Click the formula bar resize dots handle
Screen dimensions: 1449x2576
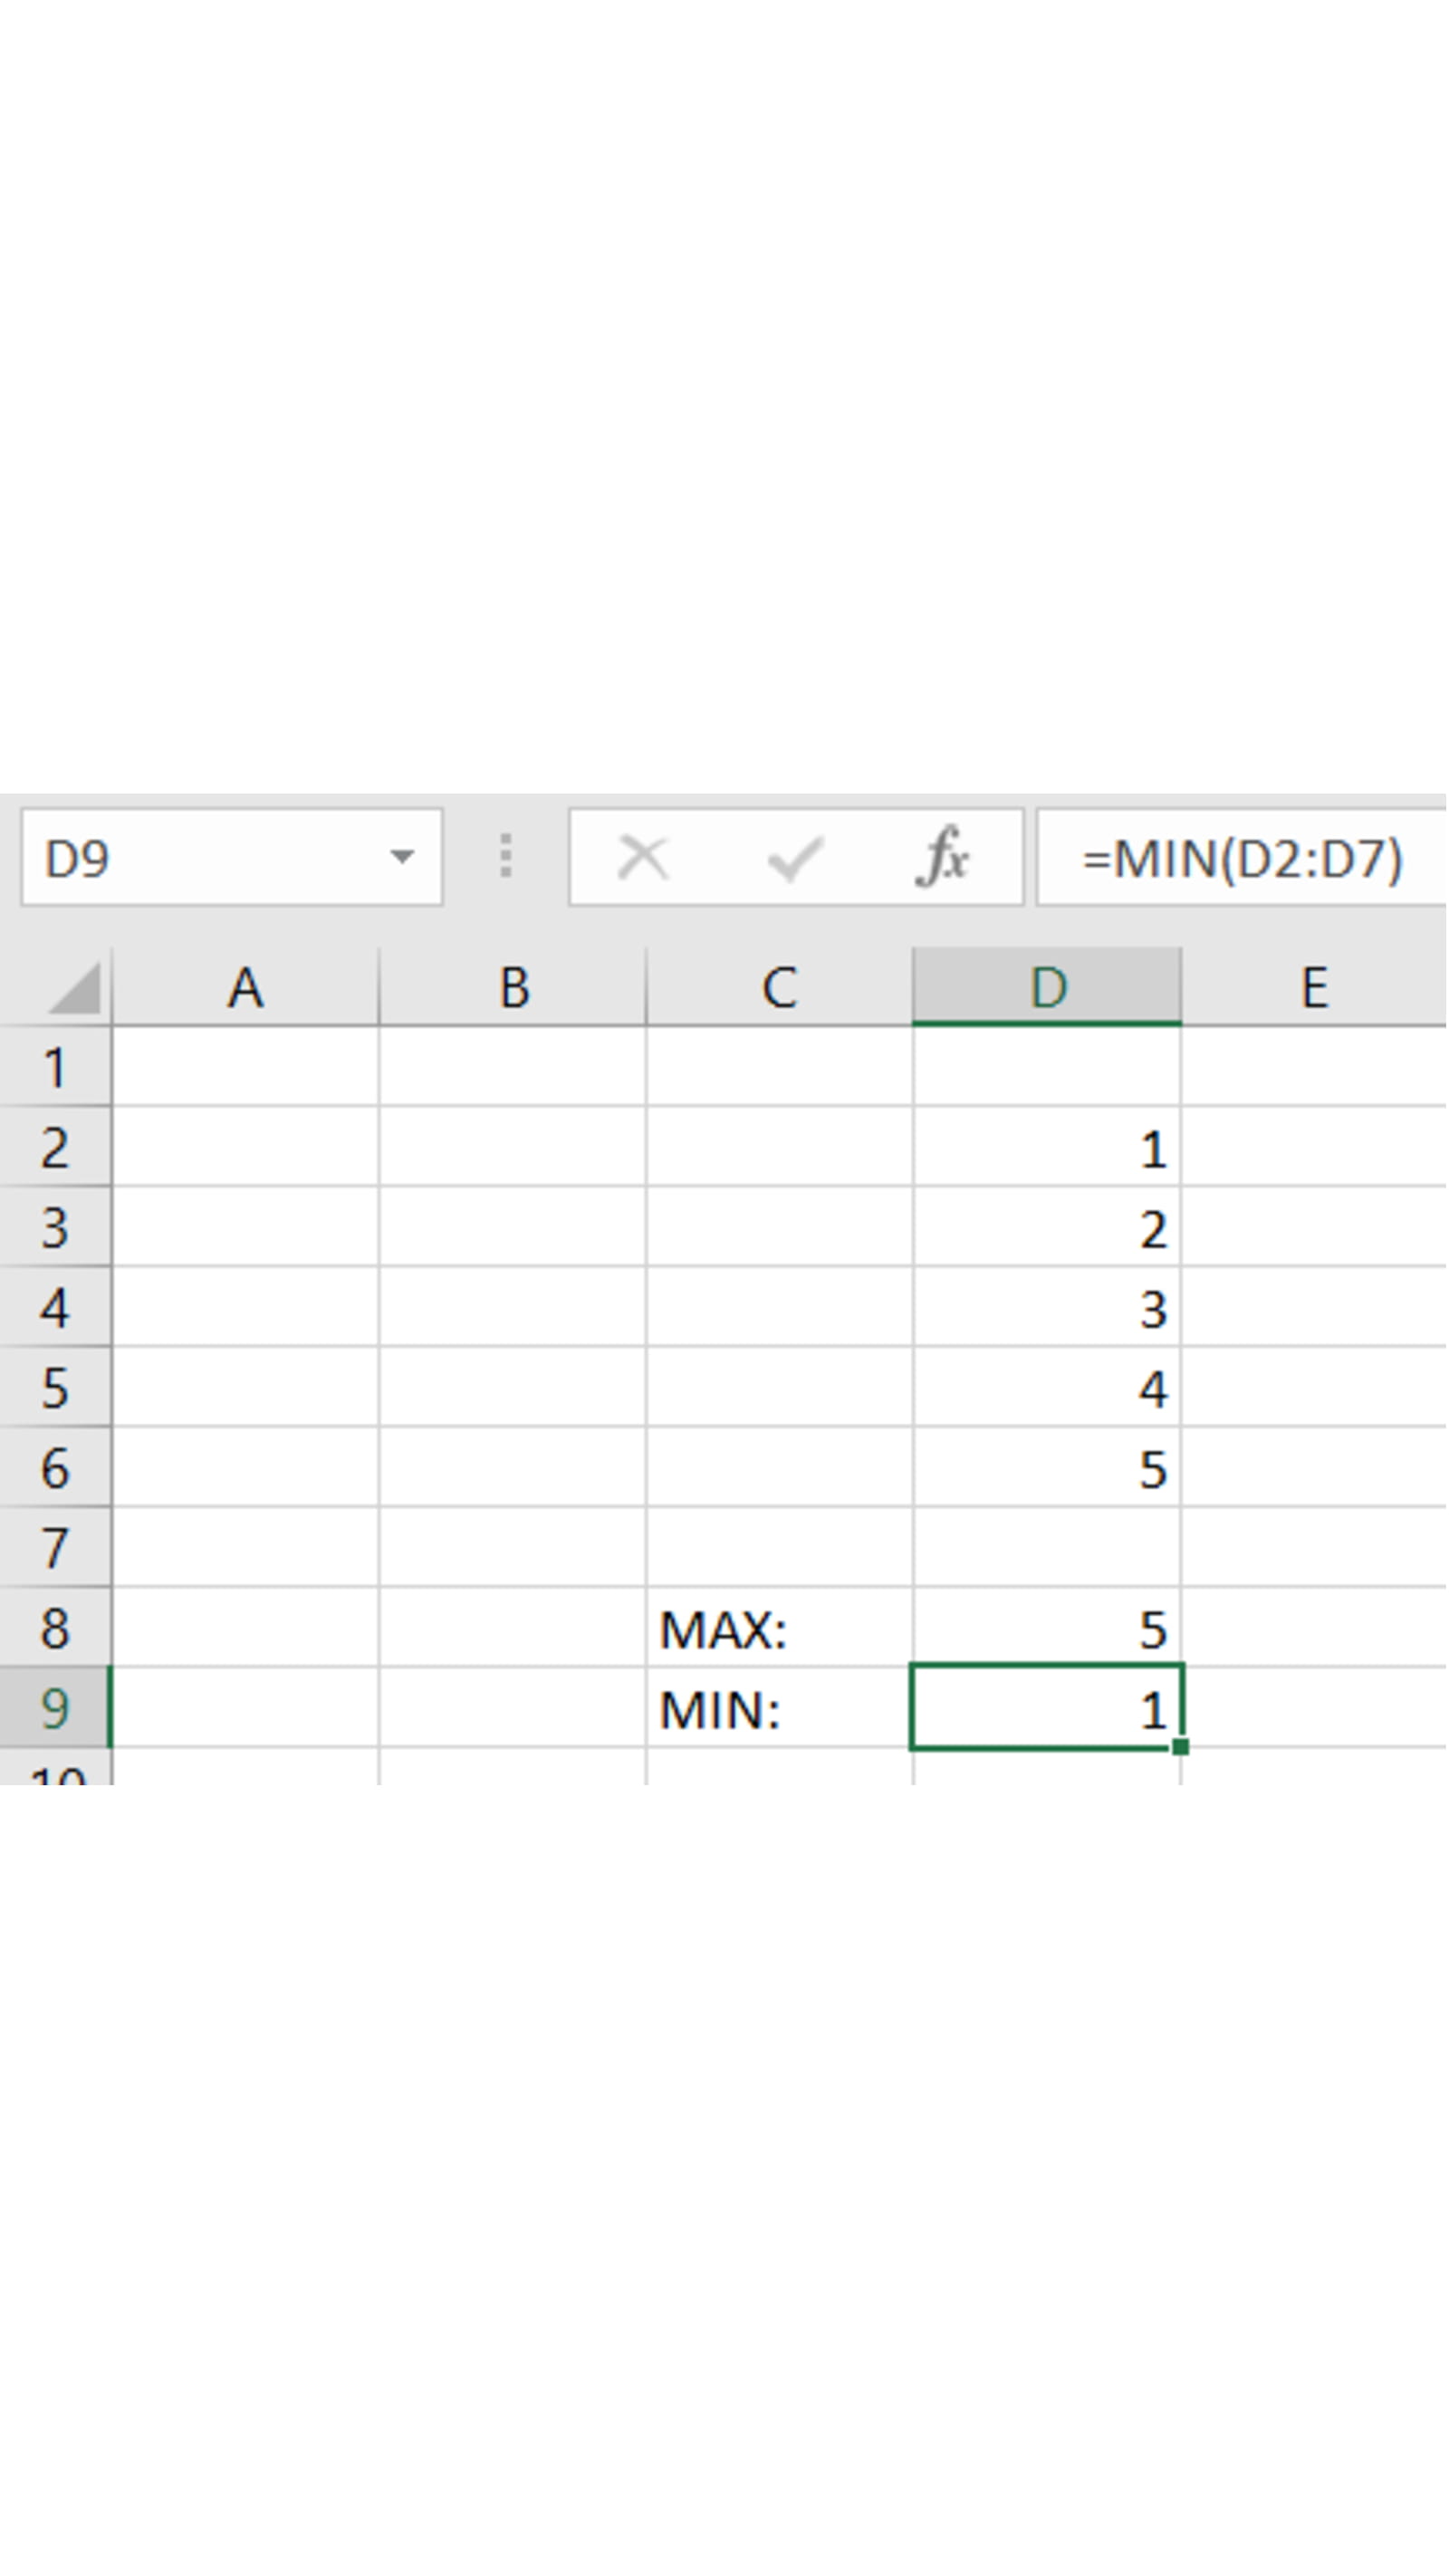(506, 857)
